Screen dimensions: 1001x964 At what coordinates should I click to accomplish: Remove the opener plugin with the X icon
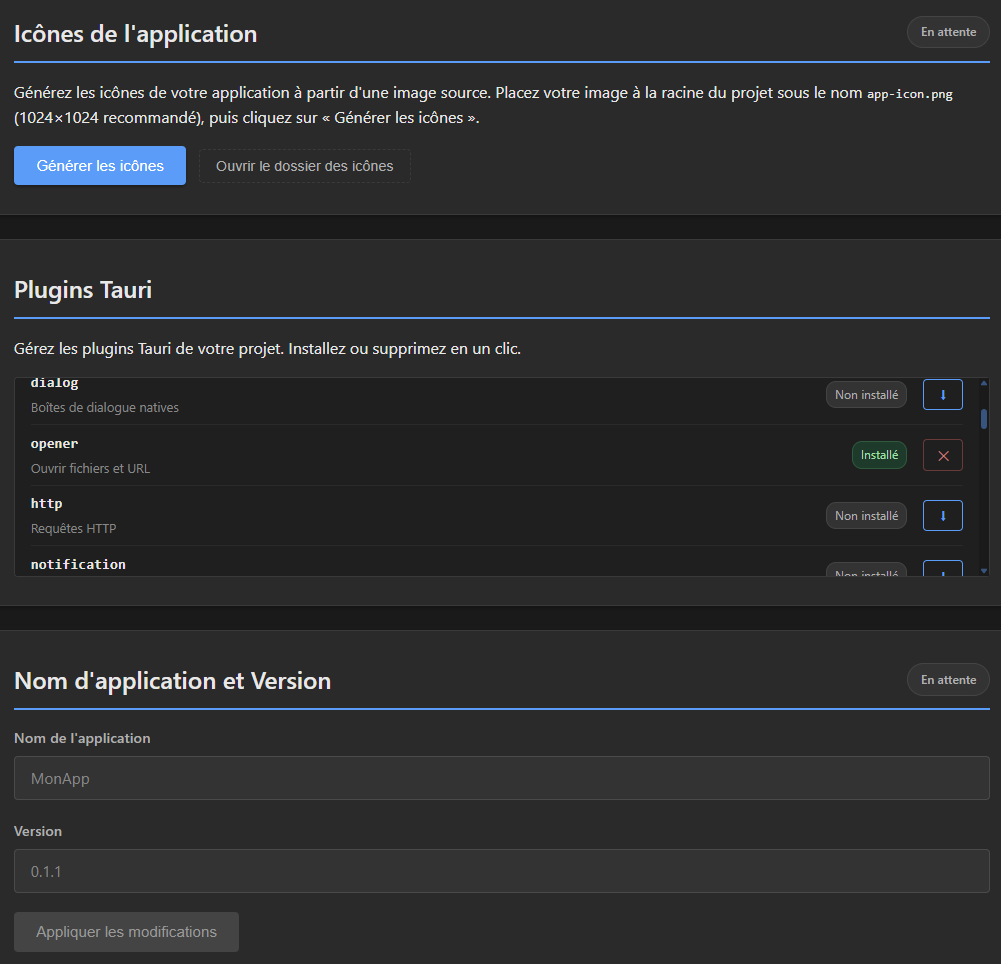tap(942, 455)
